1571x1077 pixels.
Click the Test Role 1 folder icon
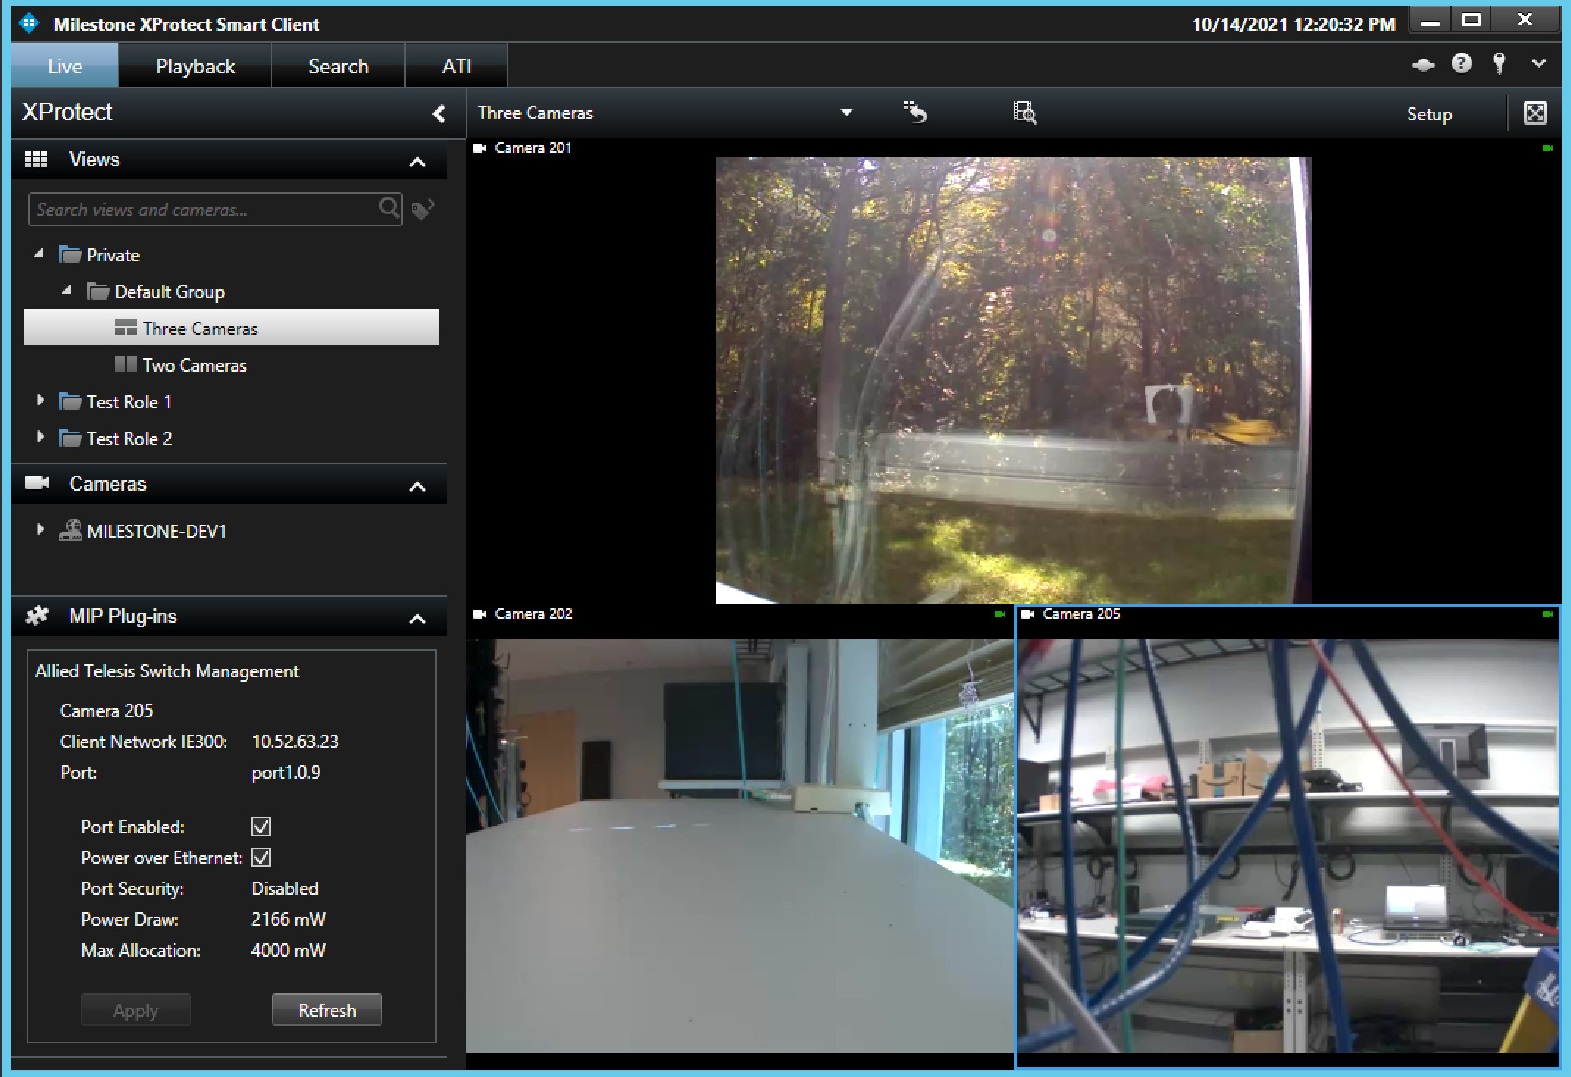click(x=70, y=401)
